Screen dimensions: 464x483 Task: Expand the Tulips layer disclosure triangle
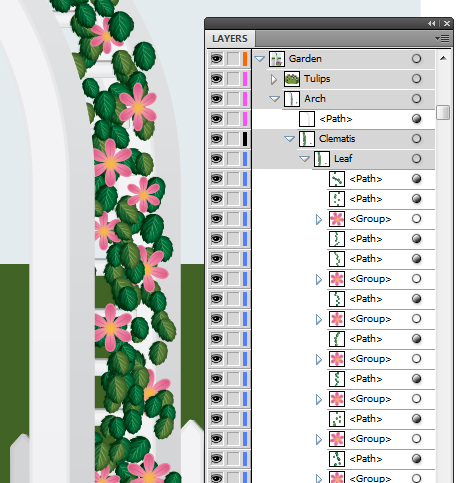[x=274, y=79]
